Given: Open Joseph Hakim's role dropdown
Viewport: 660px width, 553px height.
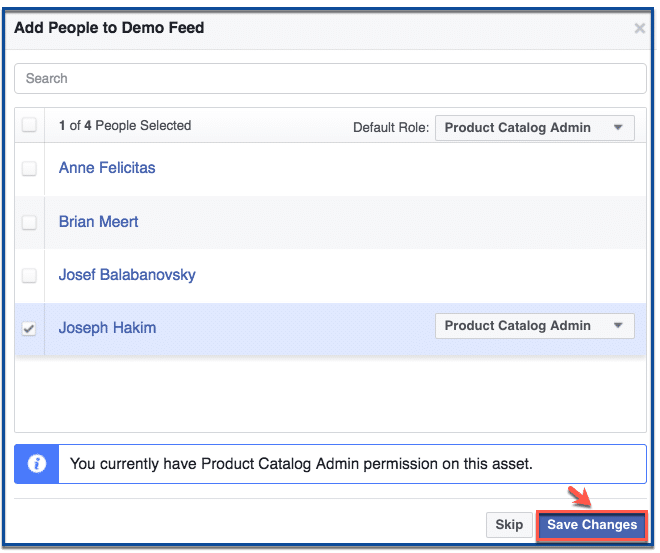Looking at the screenshot, I should pyautogui.click(x=535, y=326).
